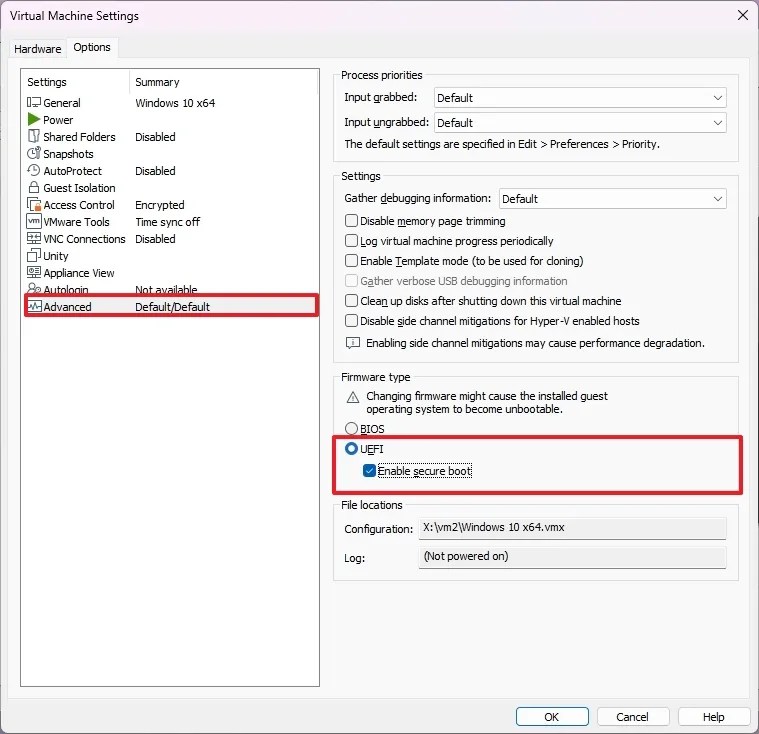Check Log virtual machine progress periodically
The height and width of the screenshot is (734, 759).
tap(351, 241)
